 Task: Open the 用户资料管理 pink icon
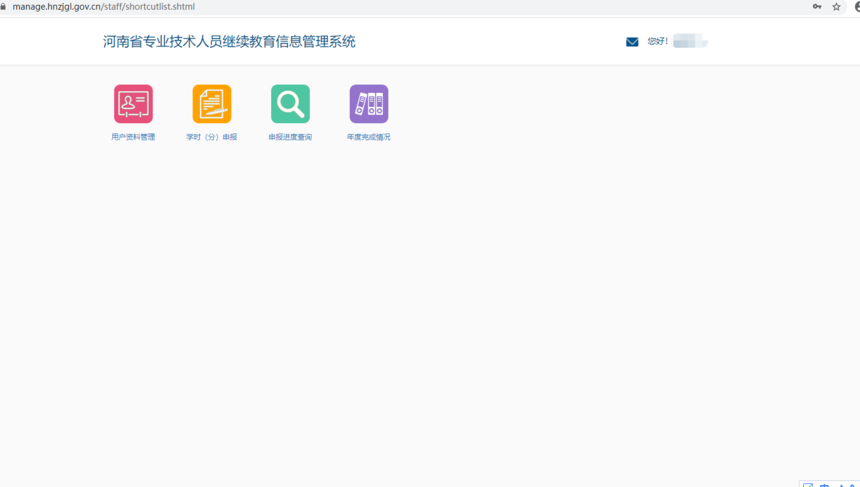tap(133, 104)
